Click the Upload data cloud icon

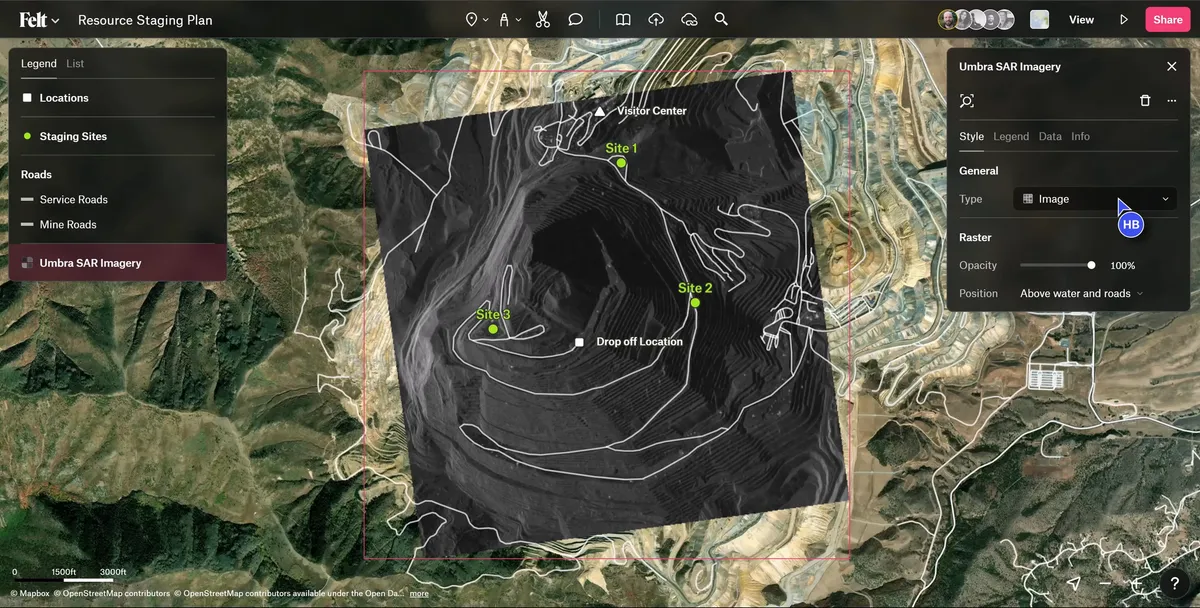(x=656, y=19)
